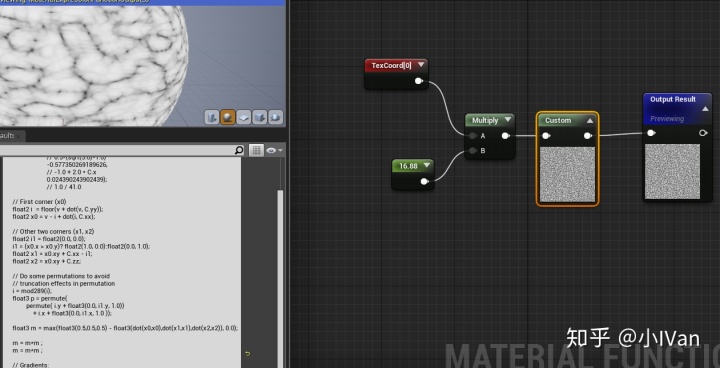The image size is (720, 368).
Task: Expand the 16.88 constant node arrow
Action: coord(427,165)
